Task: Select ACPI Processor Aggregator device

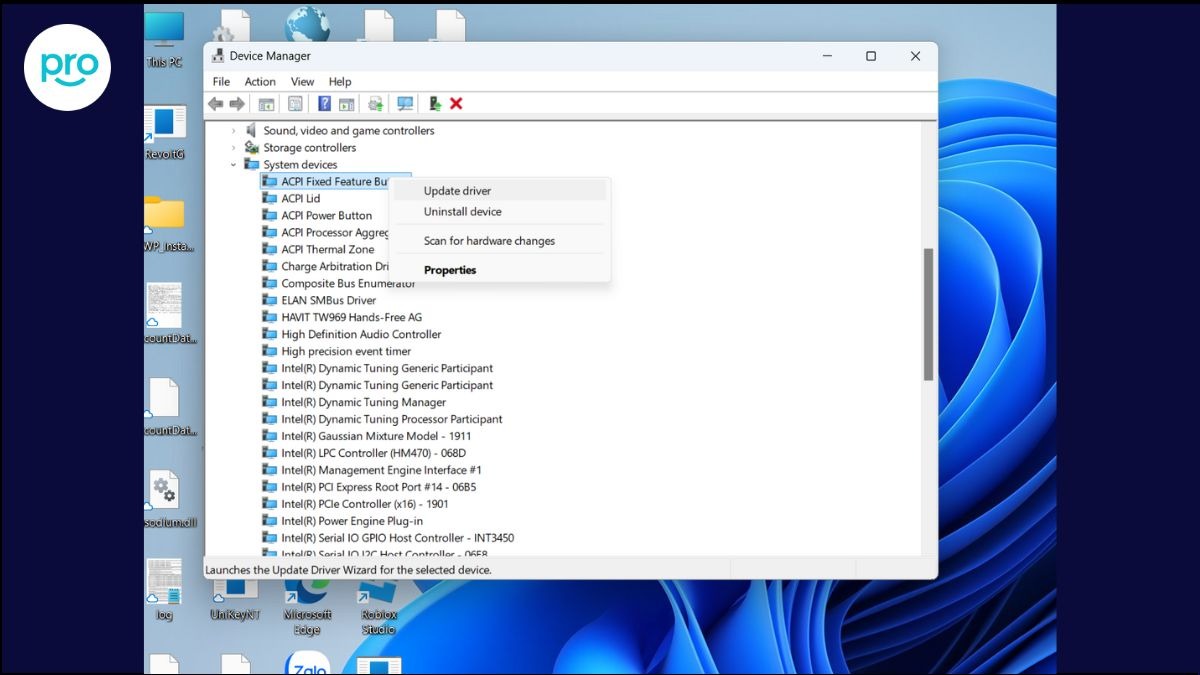Action: coord(335,233)
